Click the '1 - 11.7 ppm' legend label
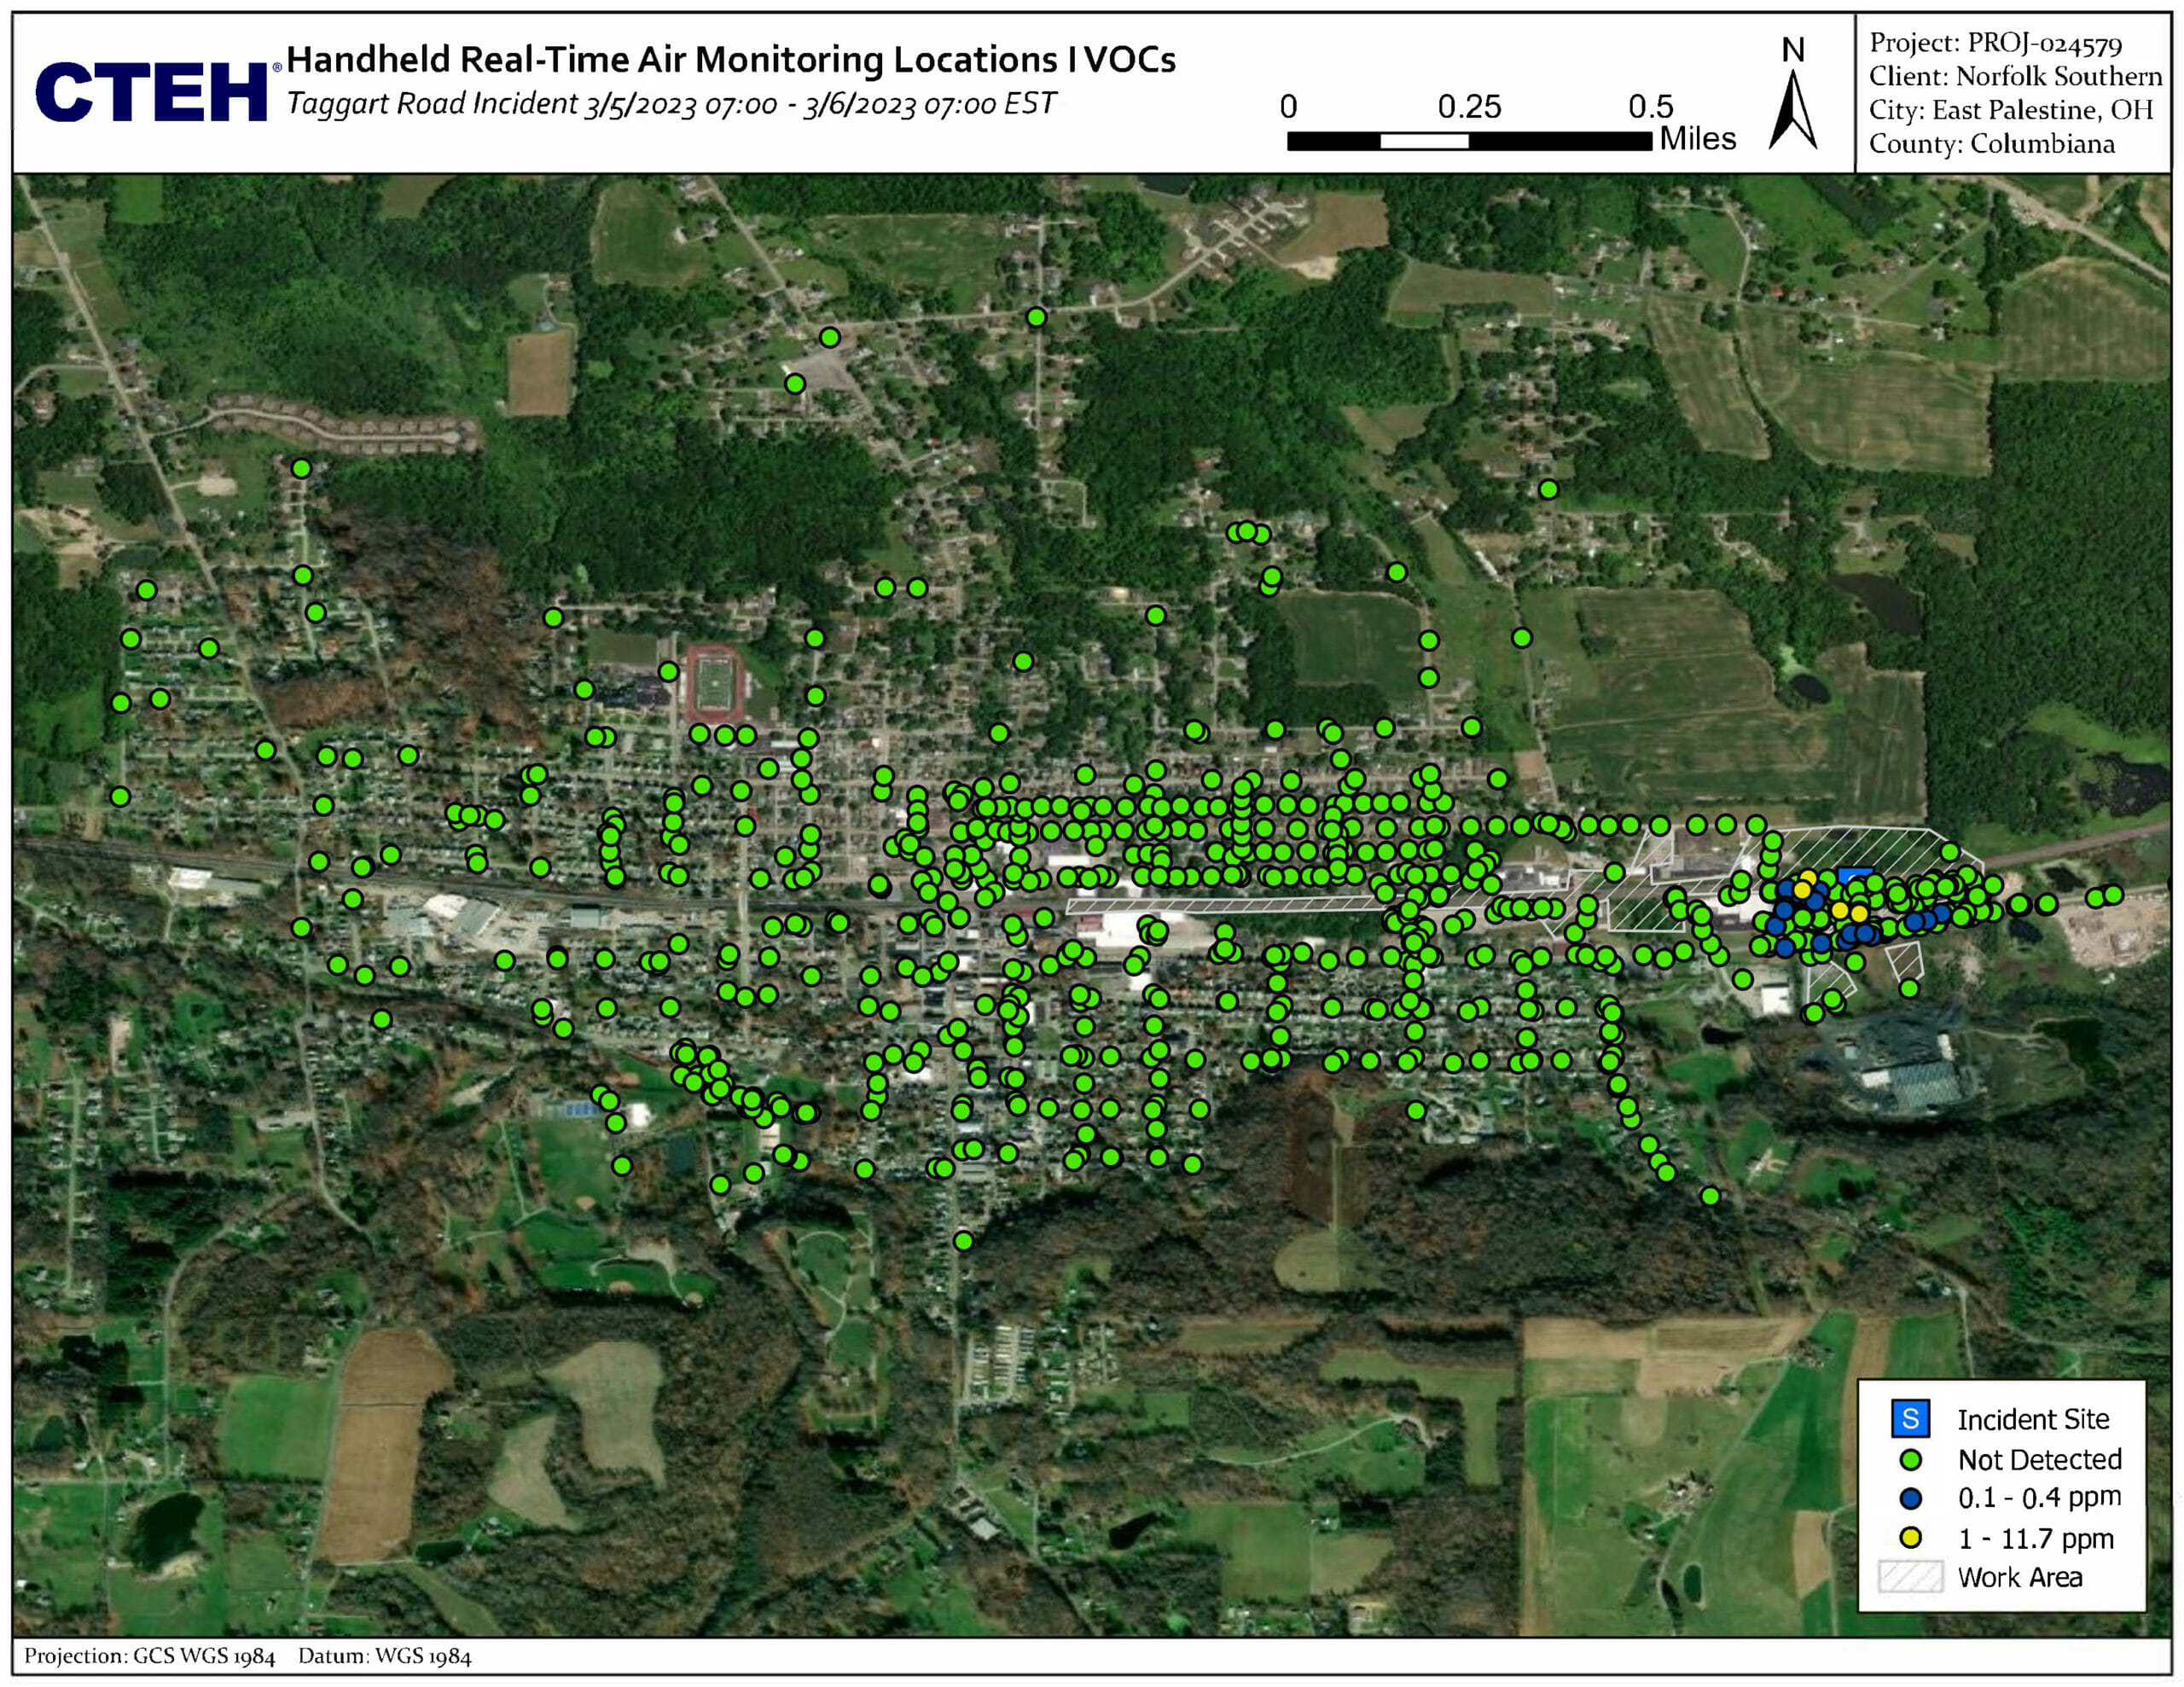 point(2036,1538)
